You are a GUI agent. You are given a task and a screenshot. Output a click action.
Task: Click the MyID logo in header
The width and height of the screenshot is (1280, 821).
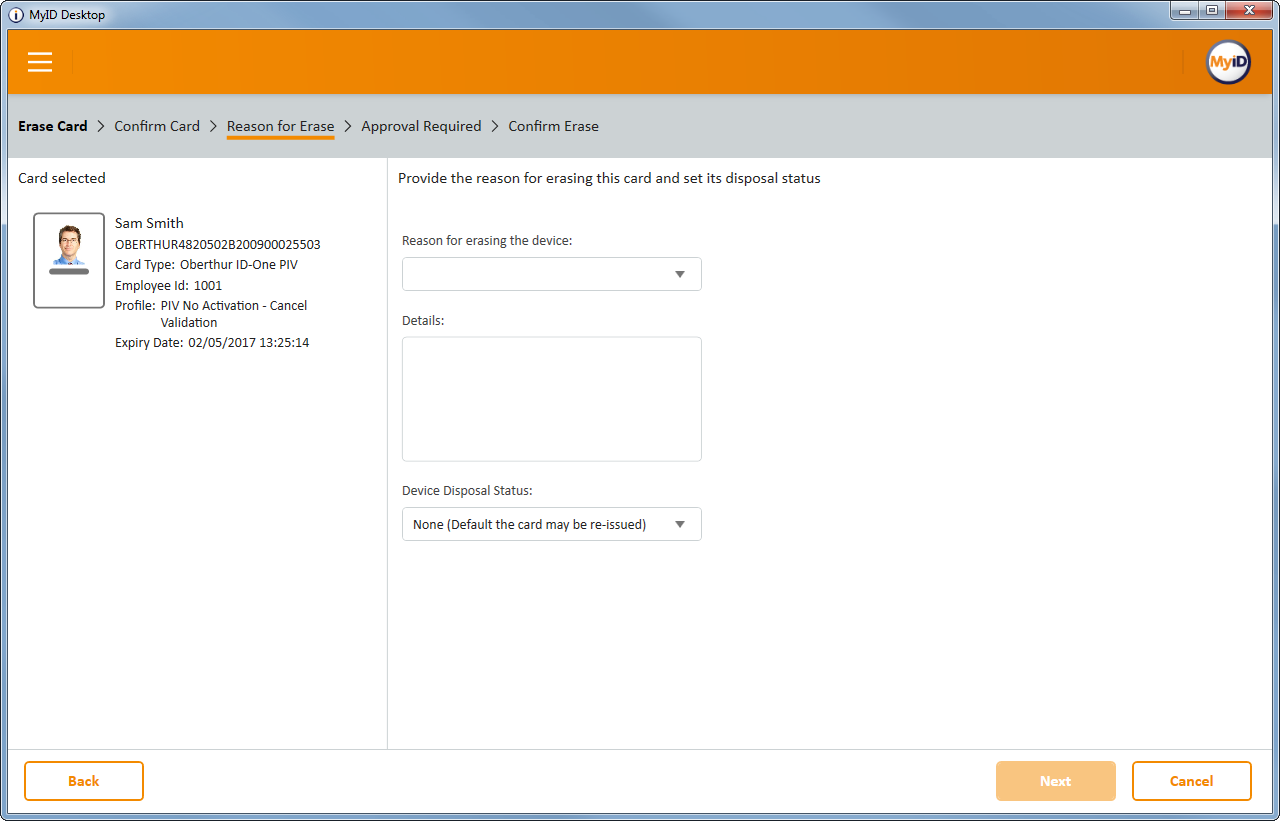coord(1227,62)
